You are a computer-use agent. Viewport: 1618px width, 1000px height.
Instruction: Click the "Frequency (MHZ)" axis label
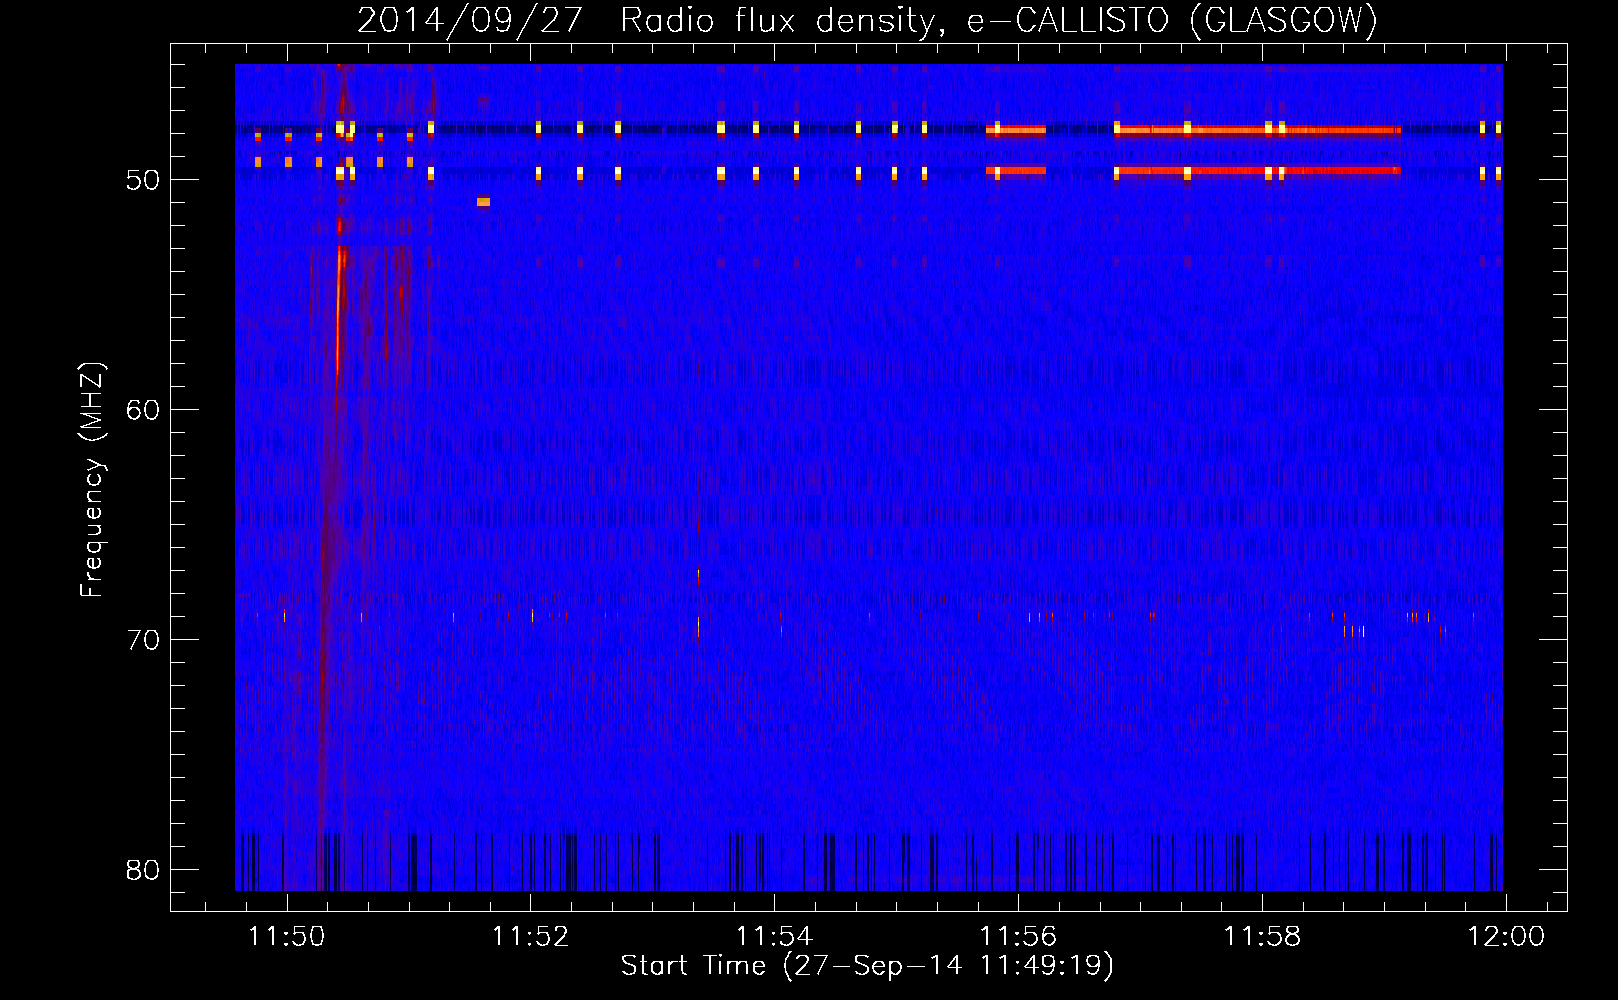pyautogui.click(x=92, y=480)
